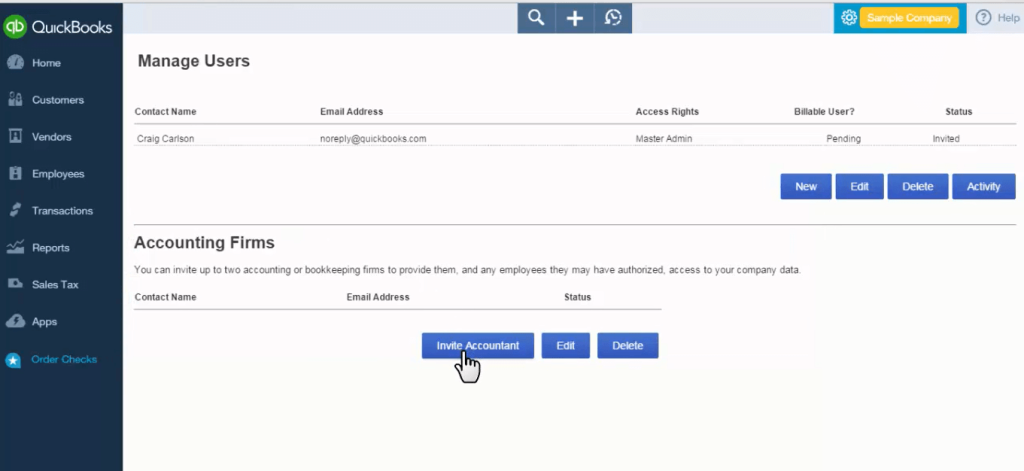Click noreply@quickbooks.com email cell

coord(373,138)
